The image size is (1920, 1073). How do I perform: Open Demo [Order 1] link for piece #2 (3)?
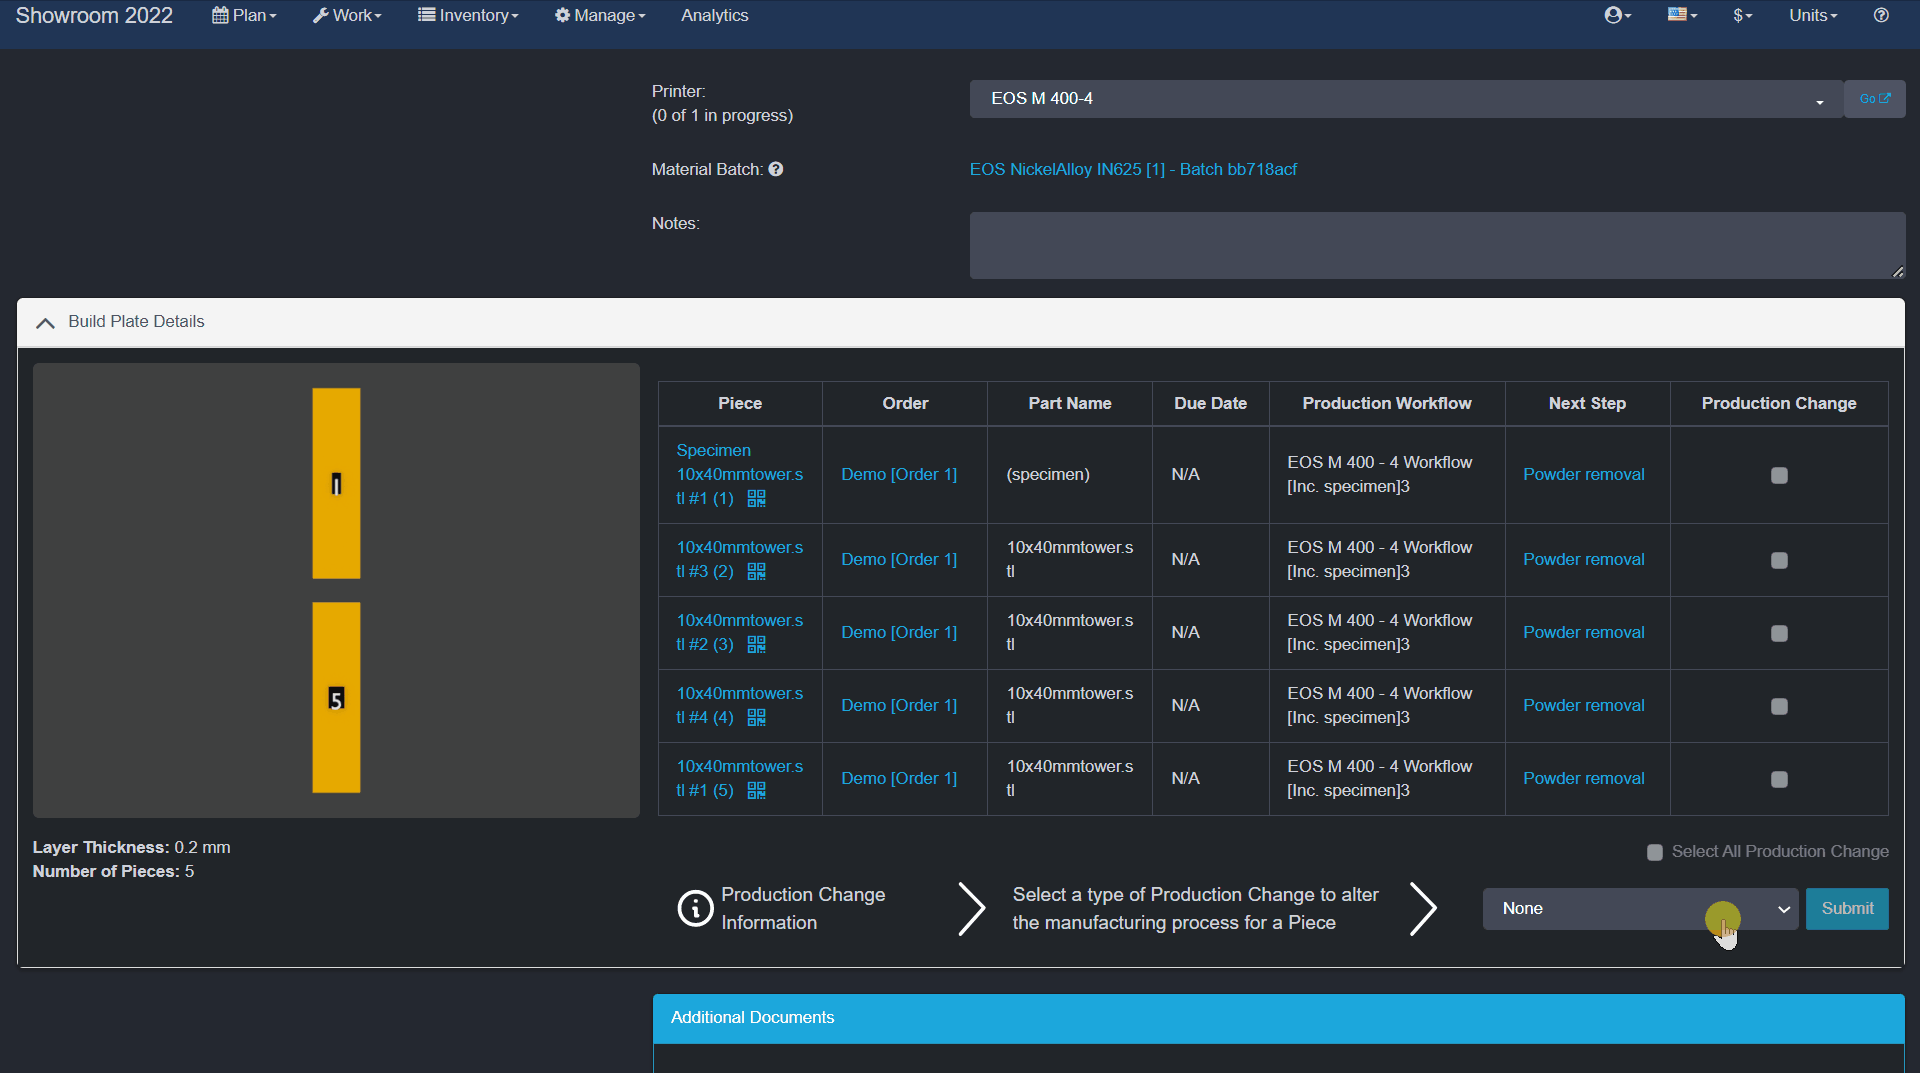[x=899, y=632]
